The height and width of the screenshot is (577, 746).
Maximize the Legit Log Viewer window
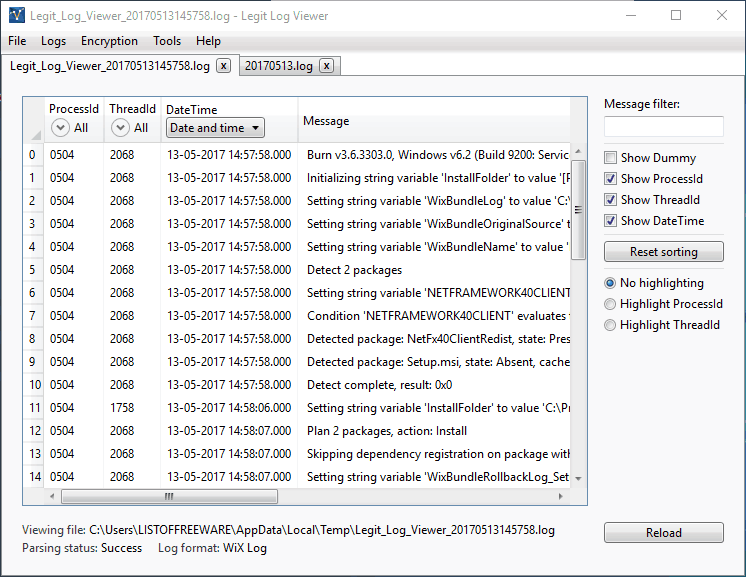click(x=676, y=15)
